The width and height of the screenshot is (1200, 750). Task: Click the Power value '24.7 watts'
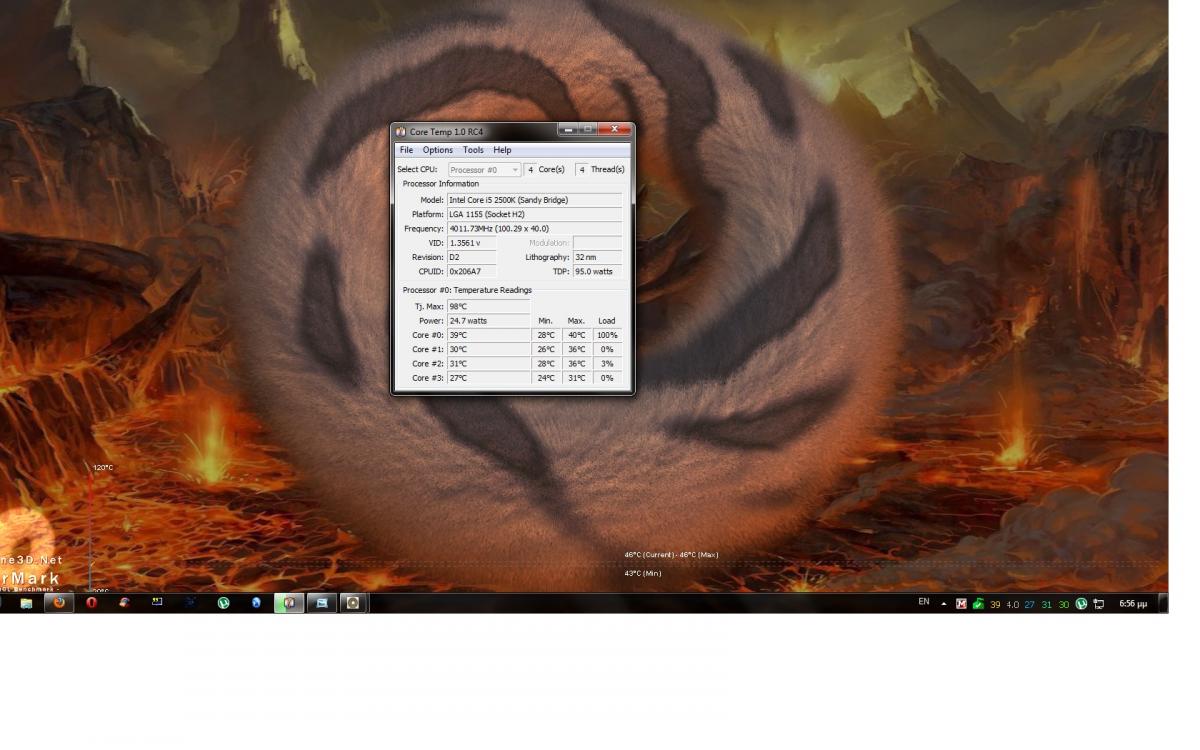(488, 321)
